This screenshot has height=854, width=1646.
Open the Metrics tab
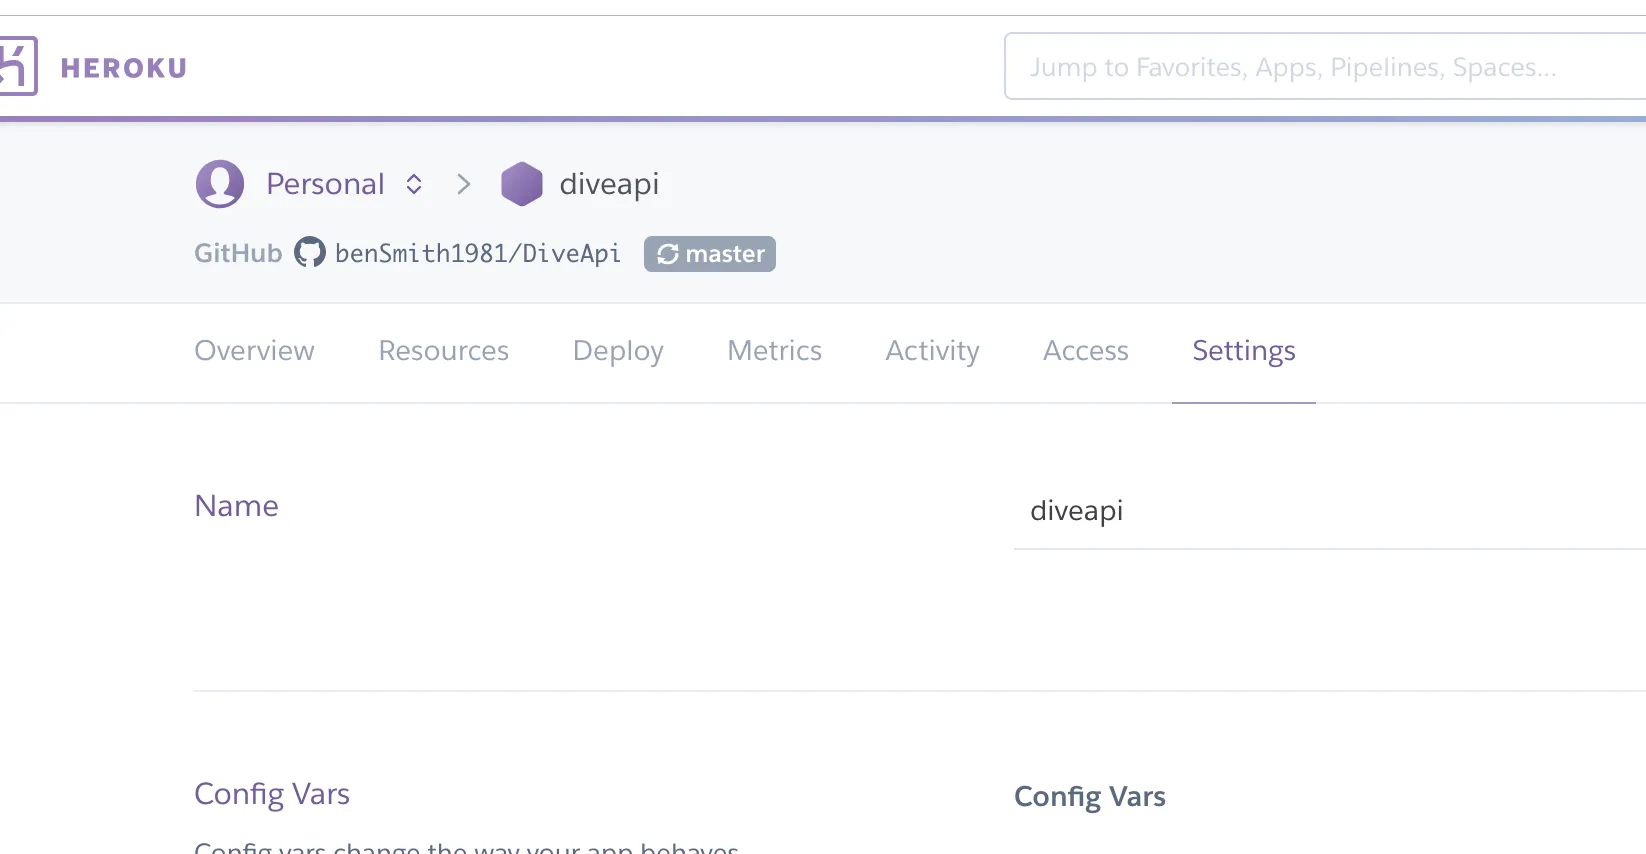point(775,351)
